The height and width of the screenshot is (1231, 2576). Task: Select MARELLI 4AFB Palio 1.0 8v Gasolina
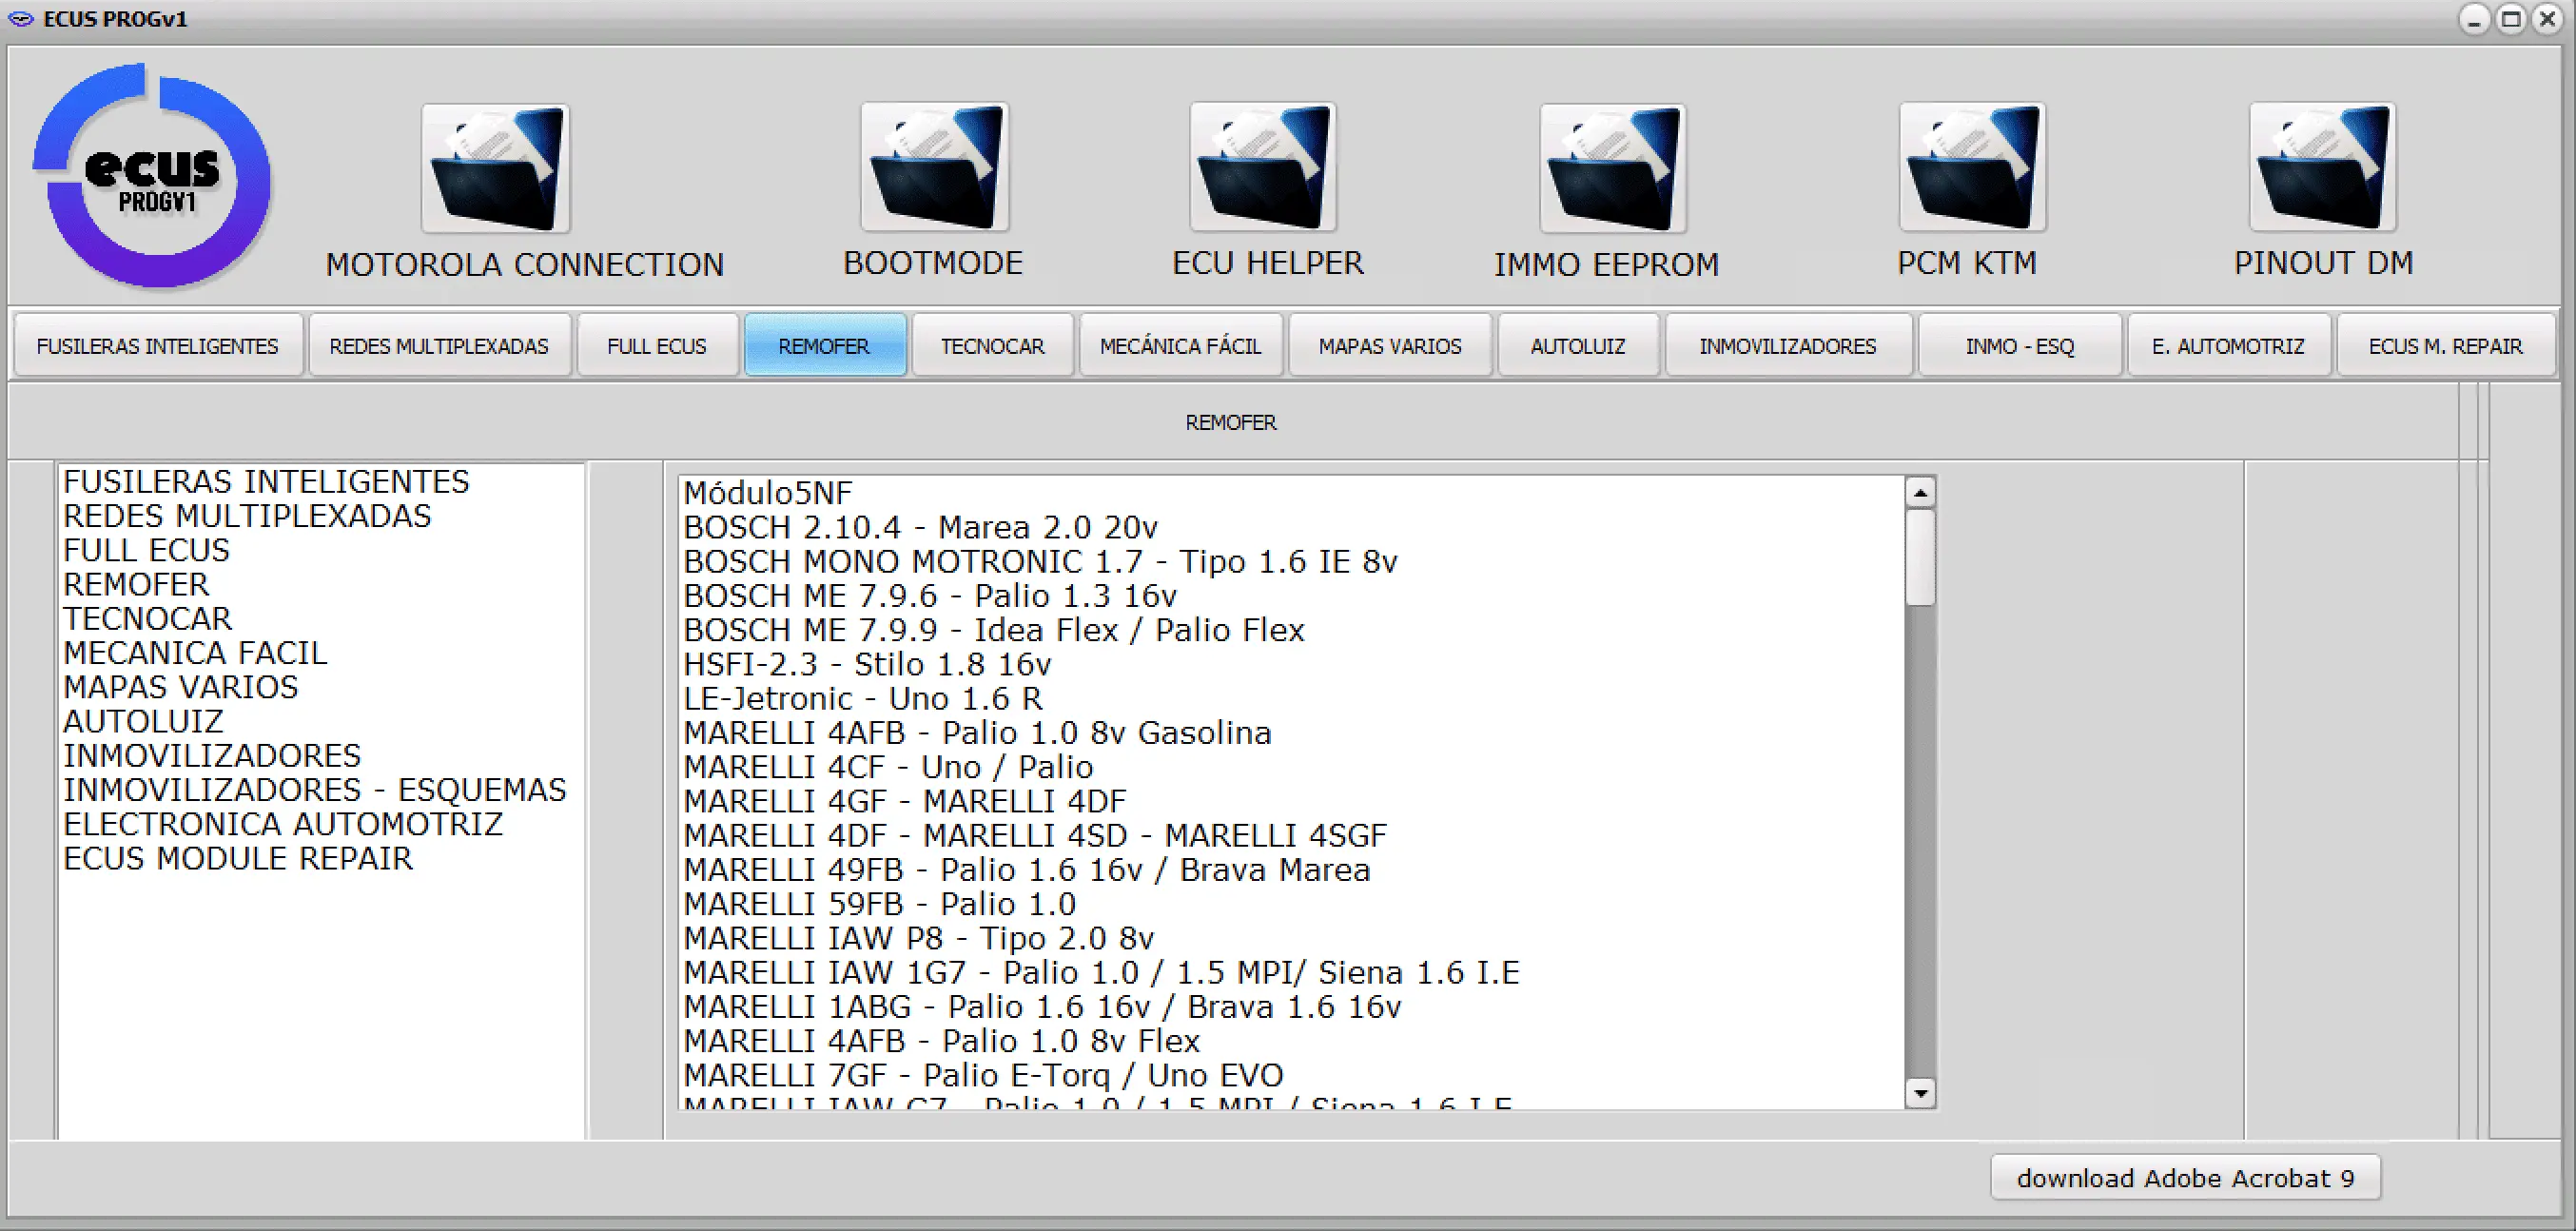[x=977, y=733]
